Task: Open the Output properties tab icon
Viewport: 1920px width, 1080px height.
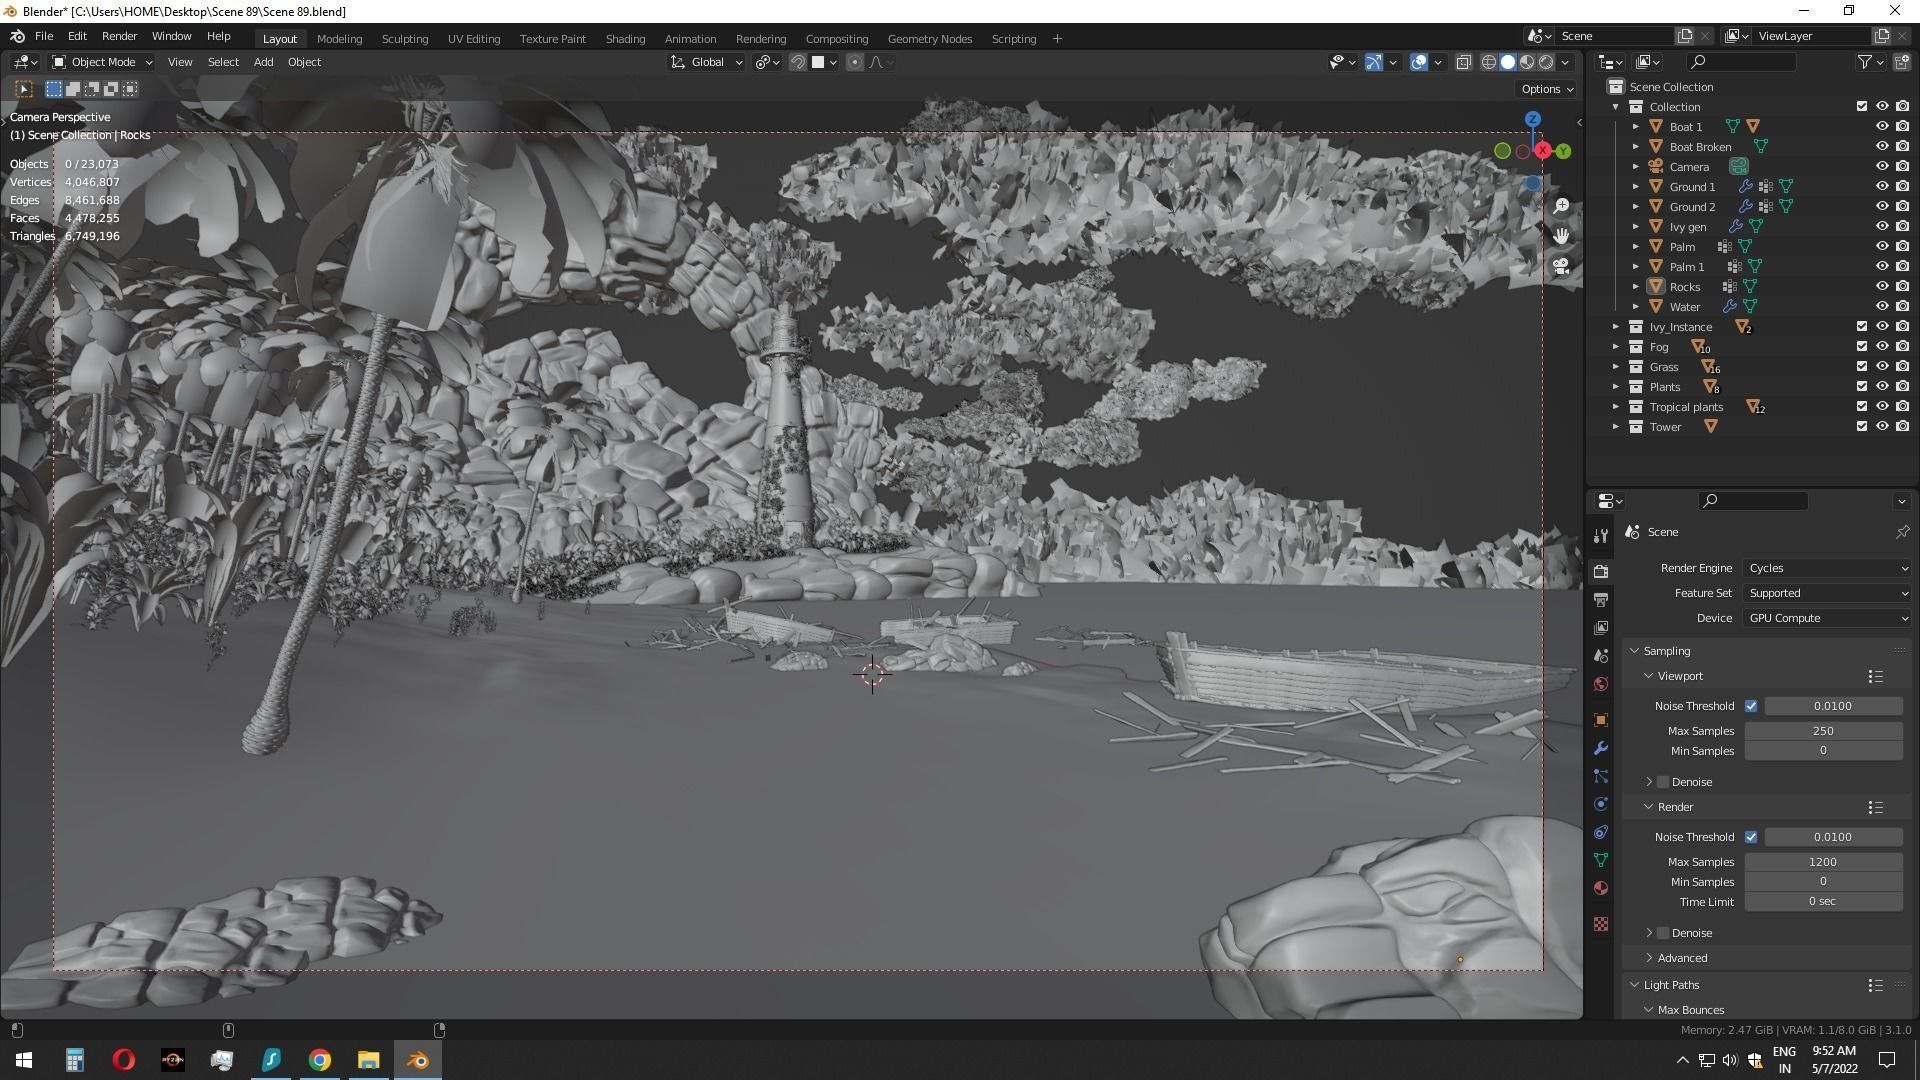Action: [1601, 600]
